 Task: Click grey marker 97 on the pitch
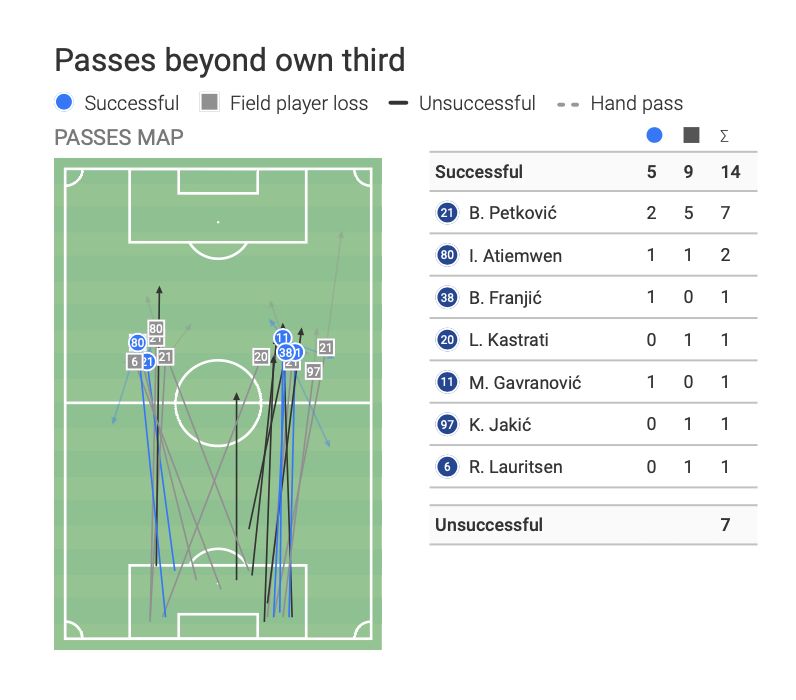(313, 371)
